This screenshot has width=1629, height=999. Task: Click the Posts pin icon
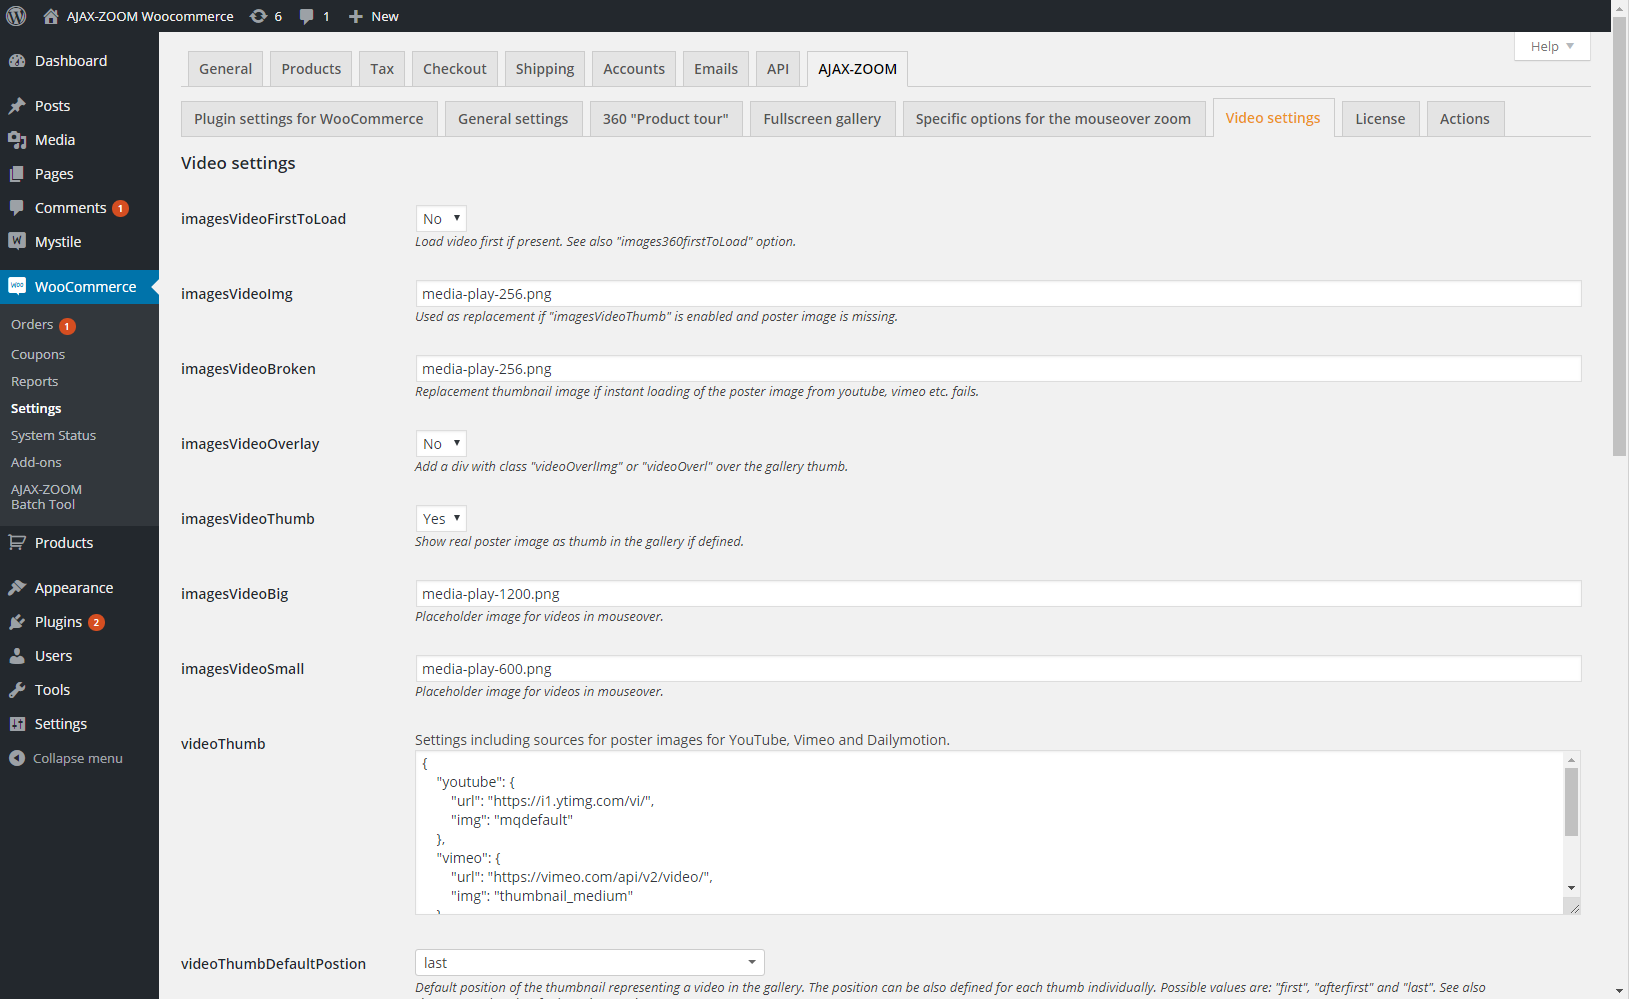pyautogui.click(x=17, y=106)
